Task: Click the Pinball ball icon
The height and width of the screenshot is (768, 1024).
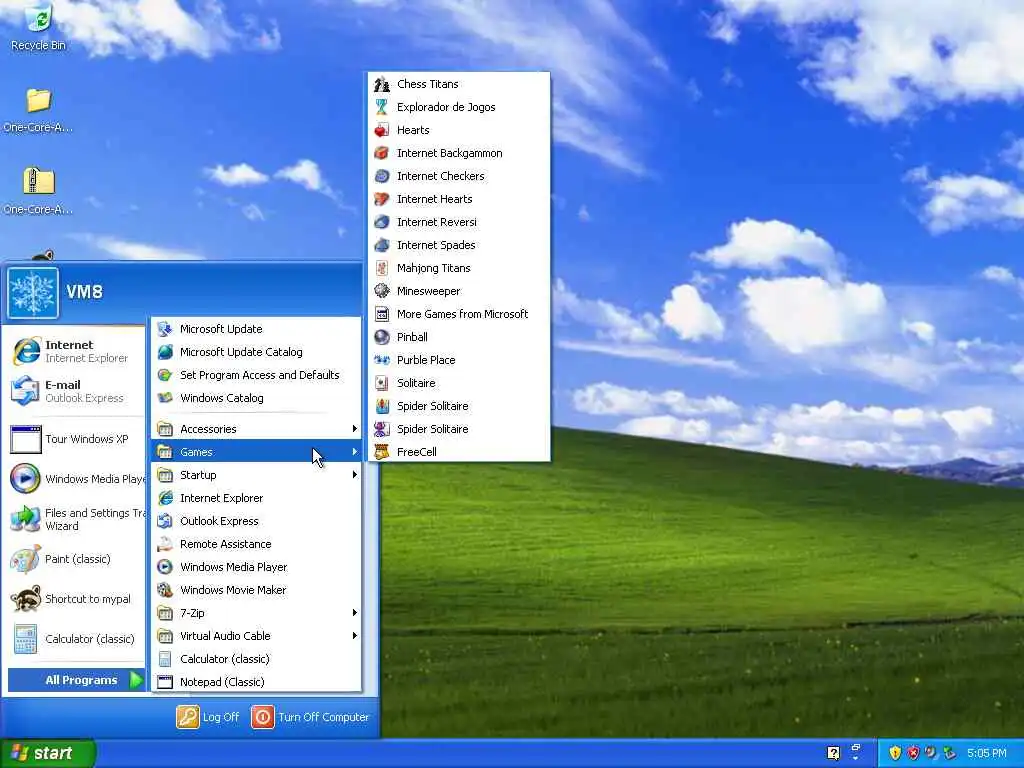Action: 382,337
